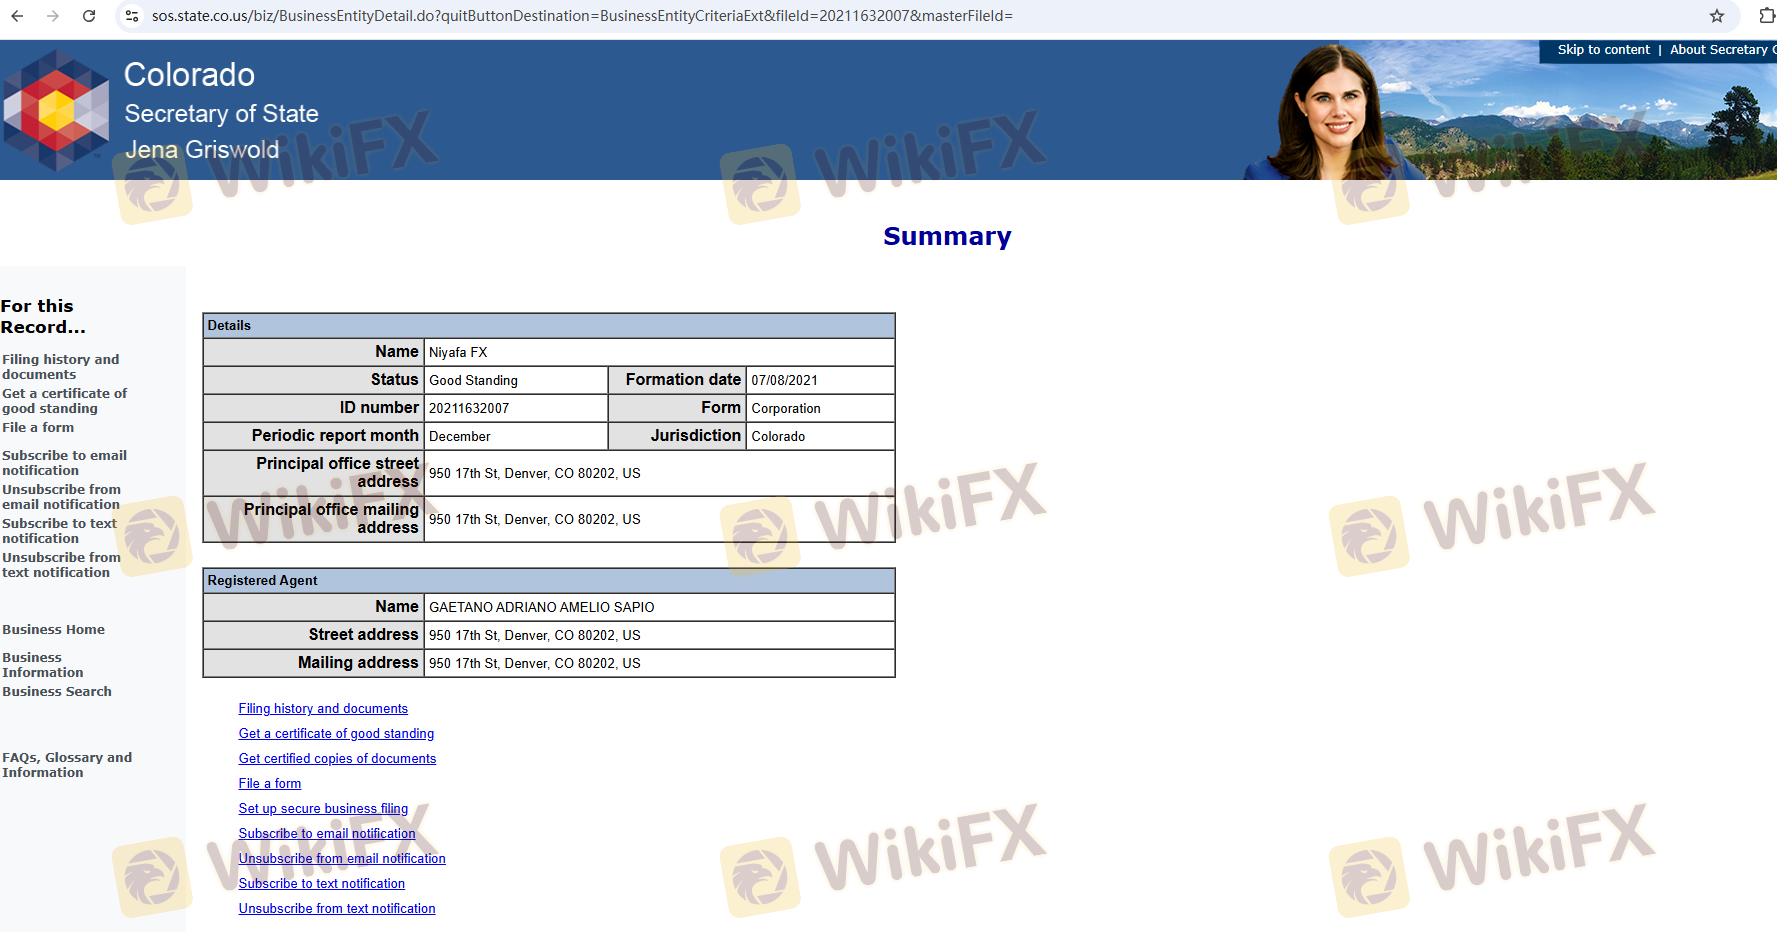The height and width of the screenshot is (932, 1777).
Task: Select Business Search in sidebar
Action: (57, 692)
